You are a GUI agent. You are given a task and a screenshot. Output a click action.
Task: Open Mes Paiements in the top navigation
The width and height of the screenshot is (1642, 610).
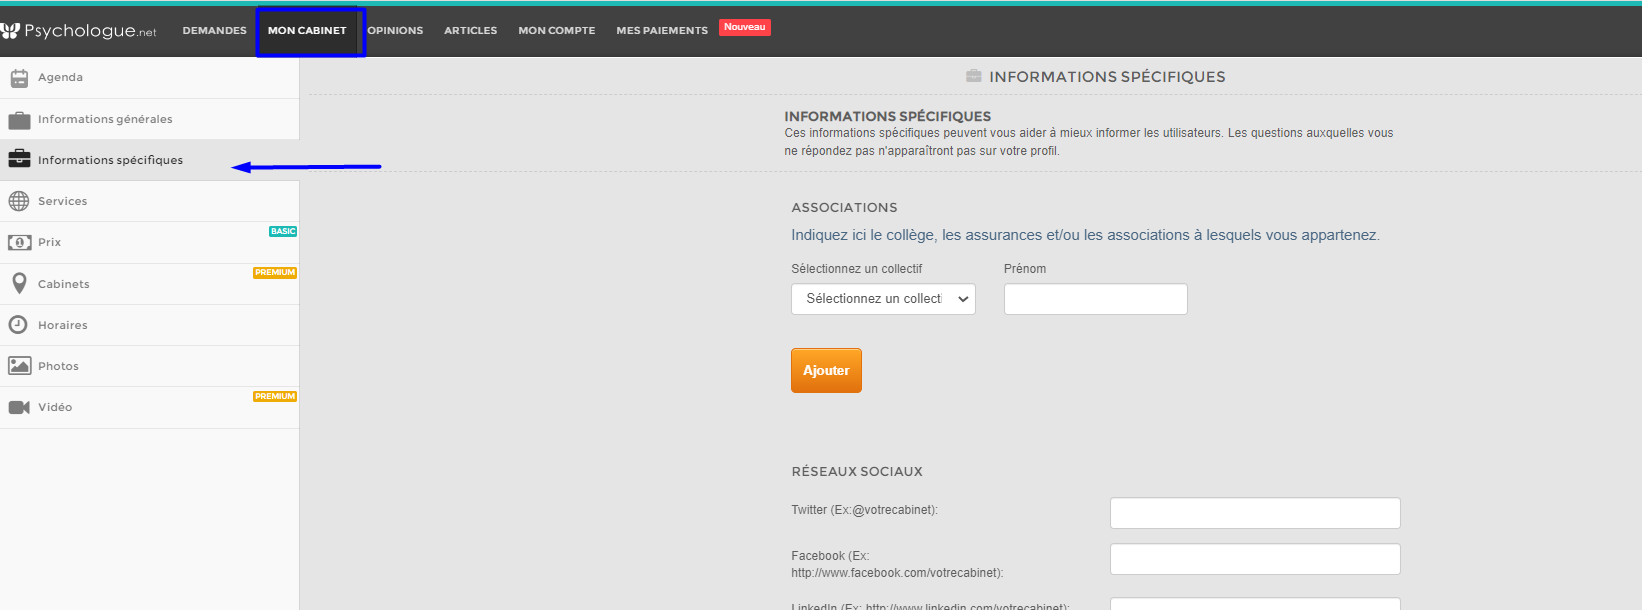pyautogui.click(x=662, y=31)
